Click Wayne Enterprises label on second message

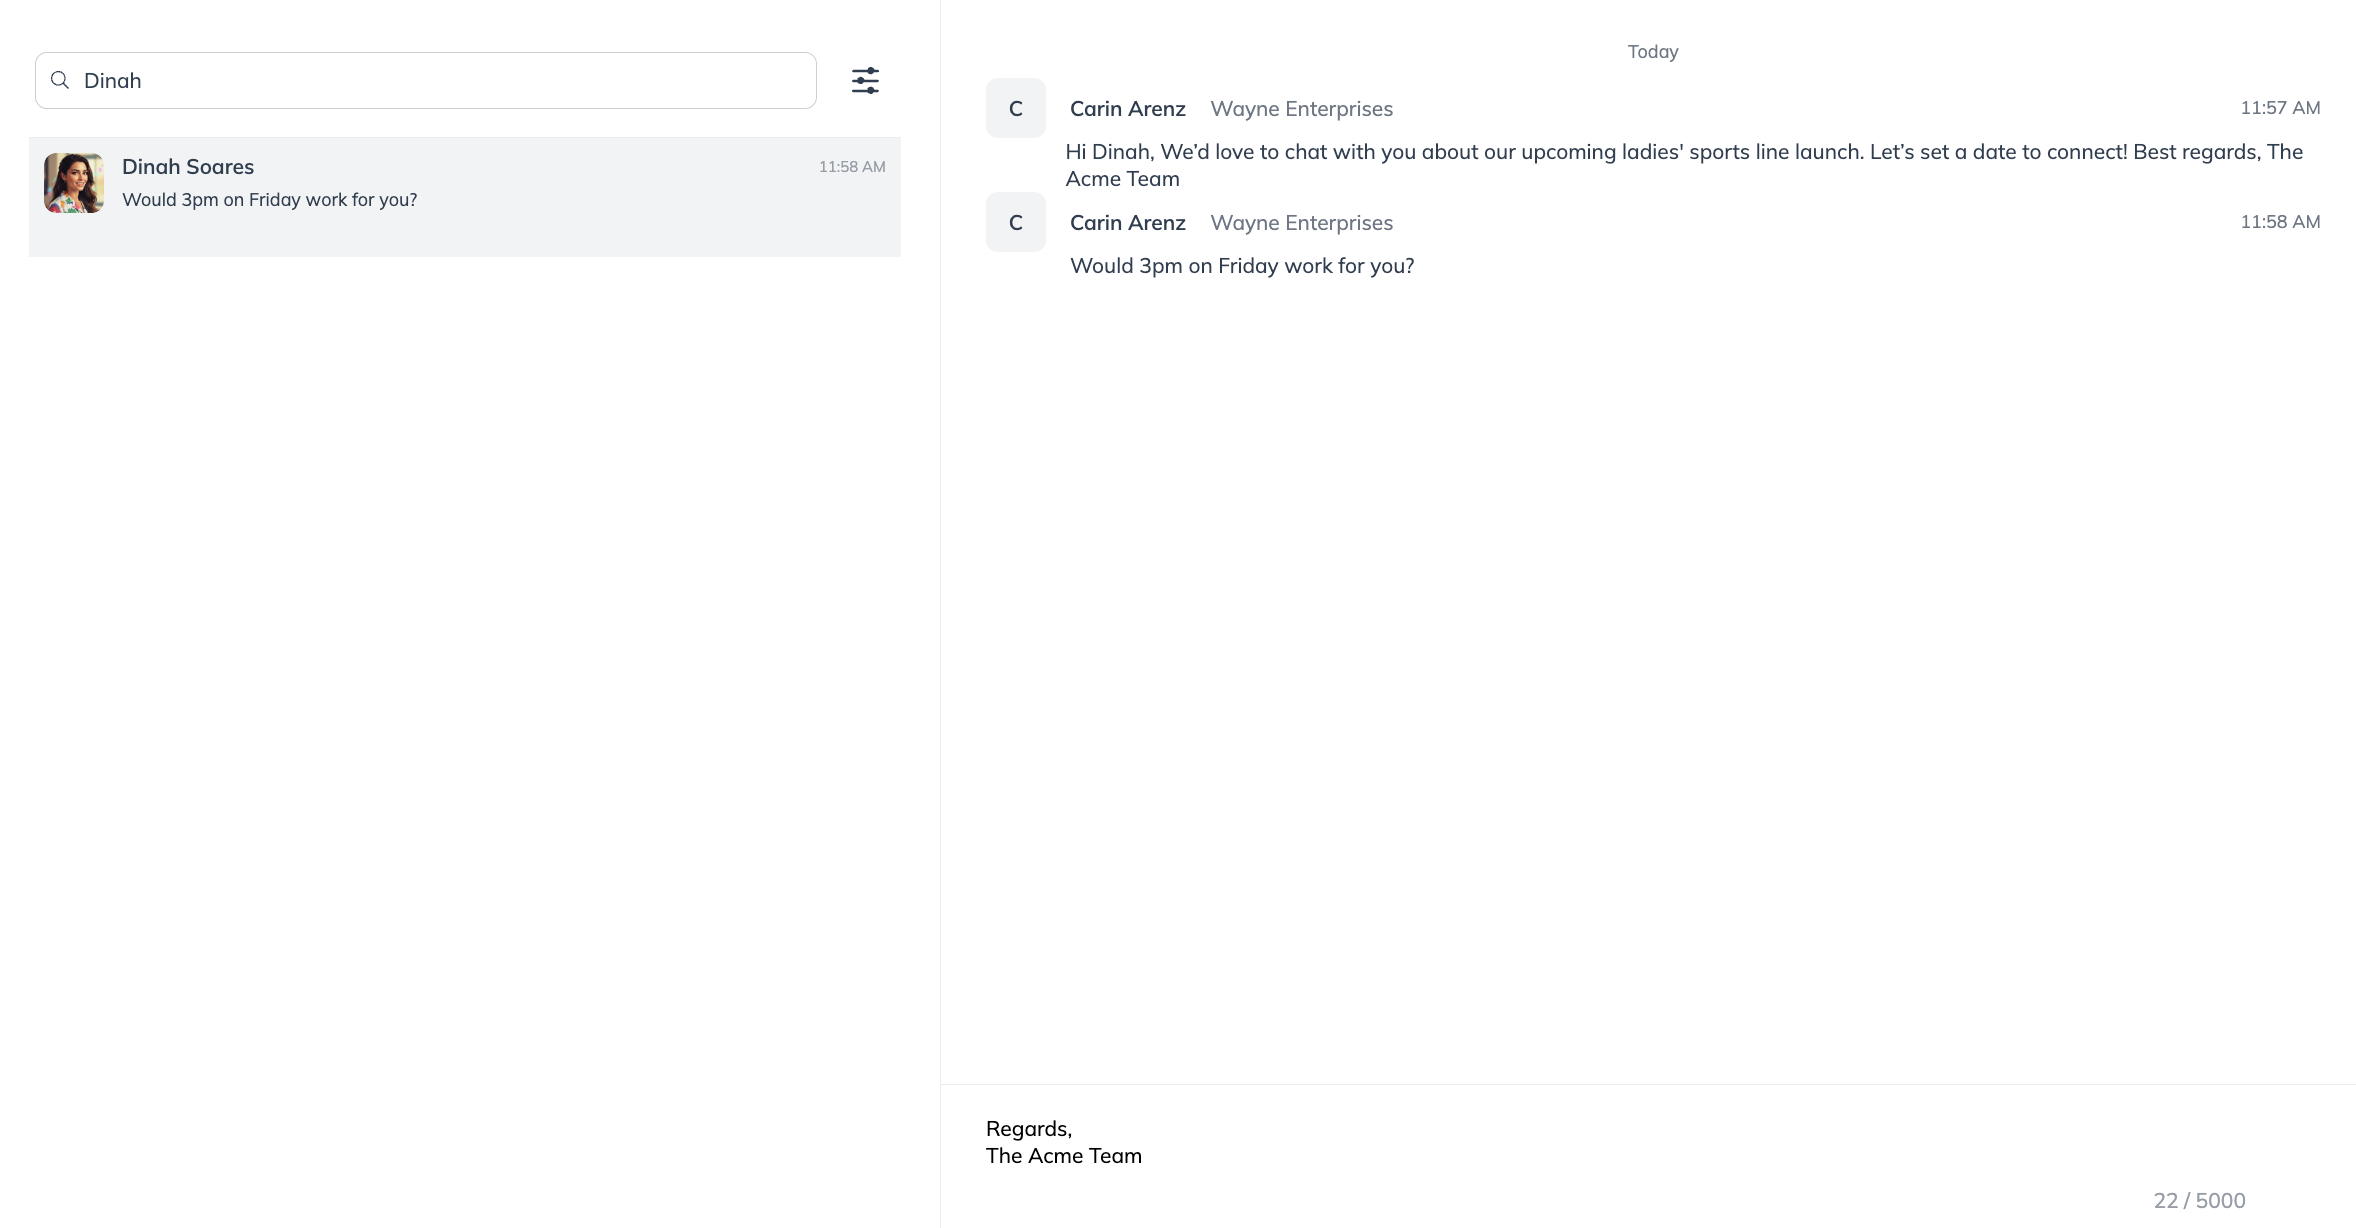(x=1301, y=223)
